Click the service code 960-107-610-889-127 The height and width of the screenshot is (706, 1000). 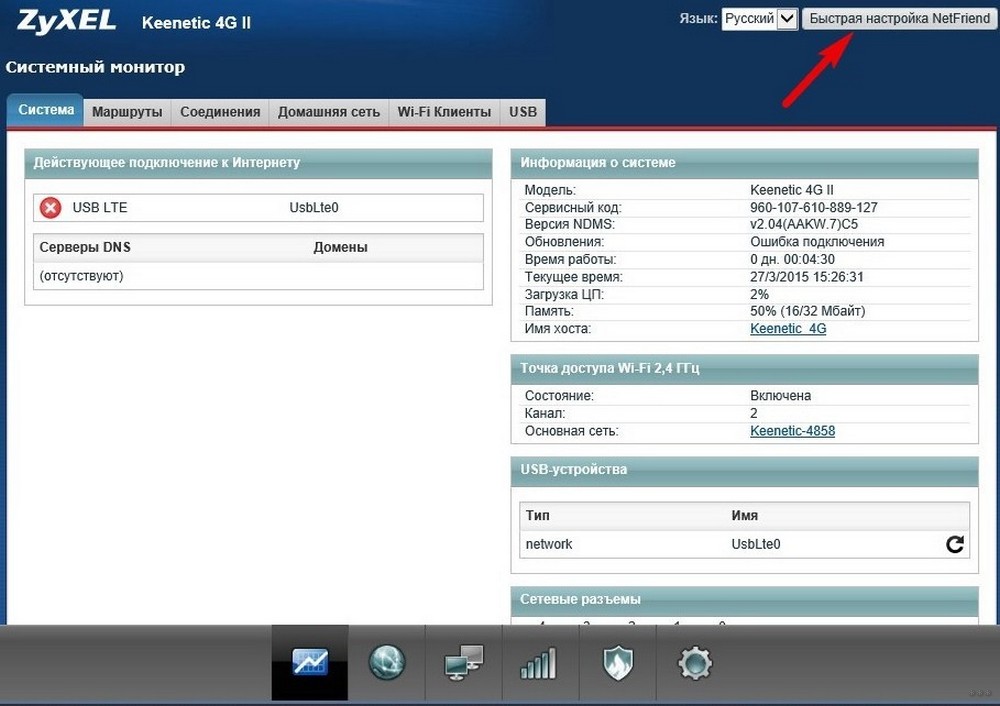814,208
